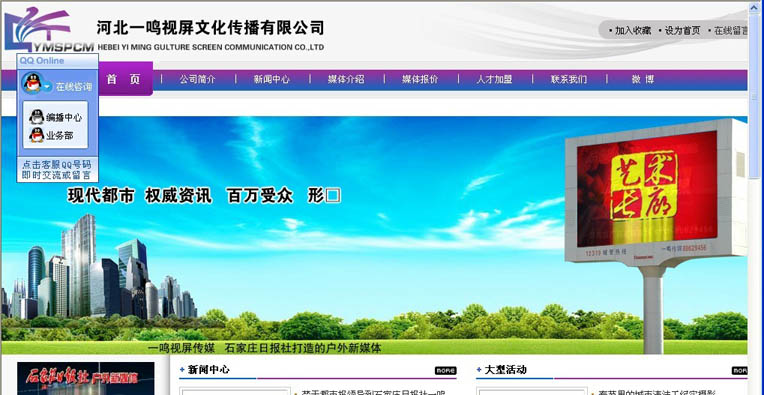Click the QQ penguin icon beside 在线咨询
This screenshot has width=764, height=395.
point(33,83)
